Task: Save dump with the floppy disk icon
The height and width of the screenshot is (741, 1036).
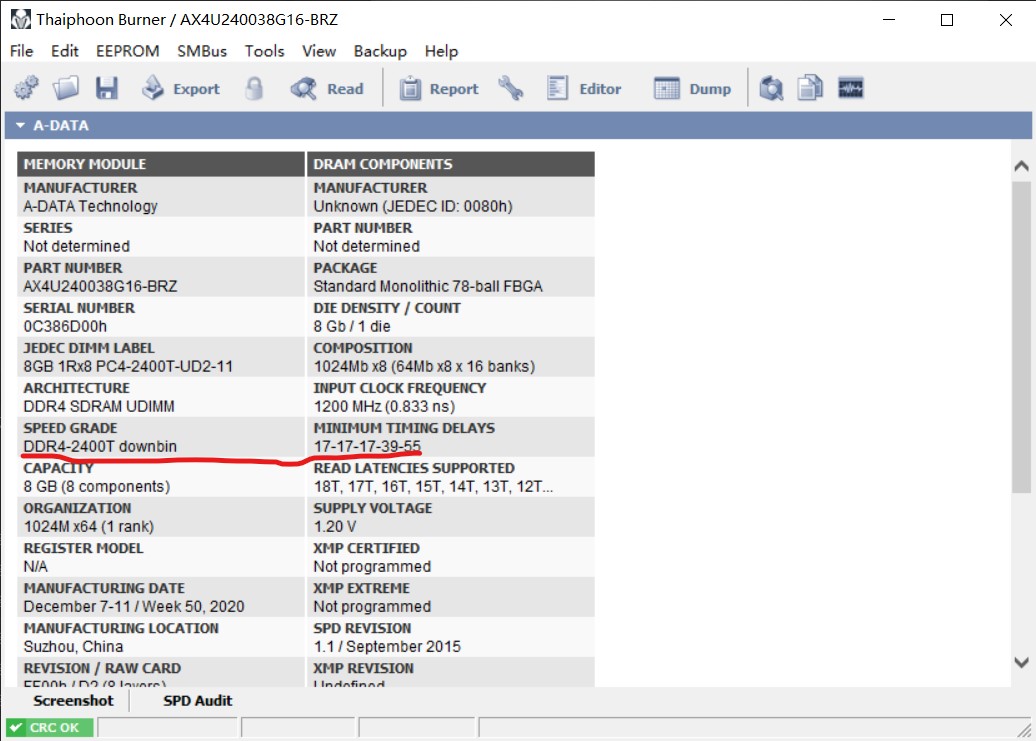Action: coord(106,88)
